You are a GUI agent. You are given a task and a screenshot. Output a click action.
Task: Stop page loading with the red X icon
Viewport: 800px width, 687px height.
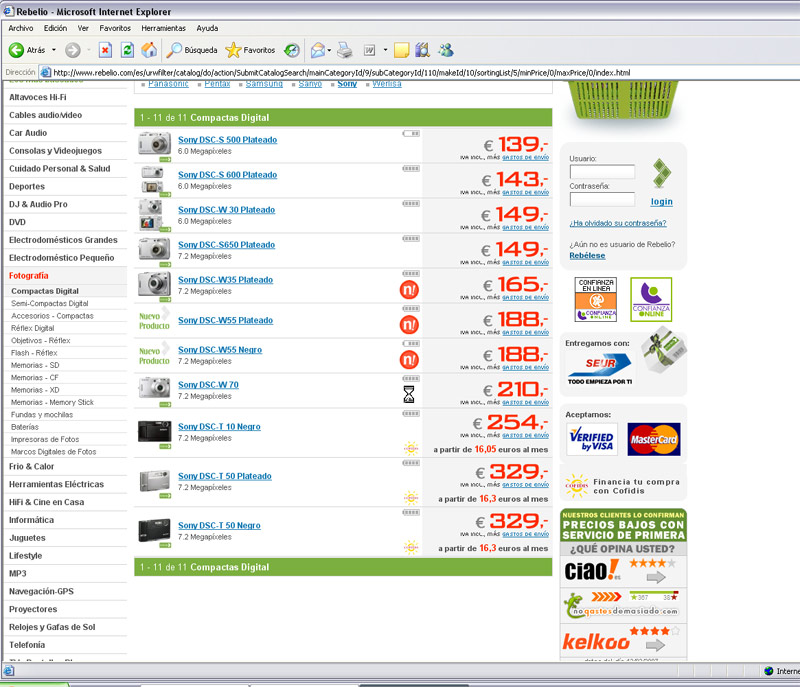tap(105, 50)
